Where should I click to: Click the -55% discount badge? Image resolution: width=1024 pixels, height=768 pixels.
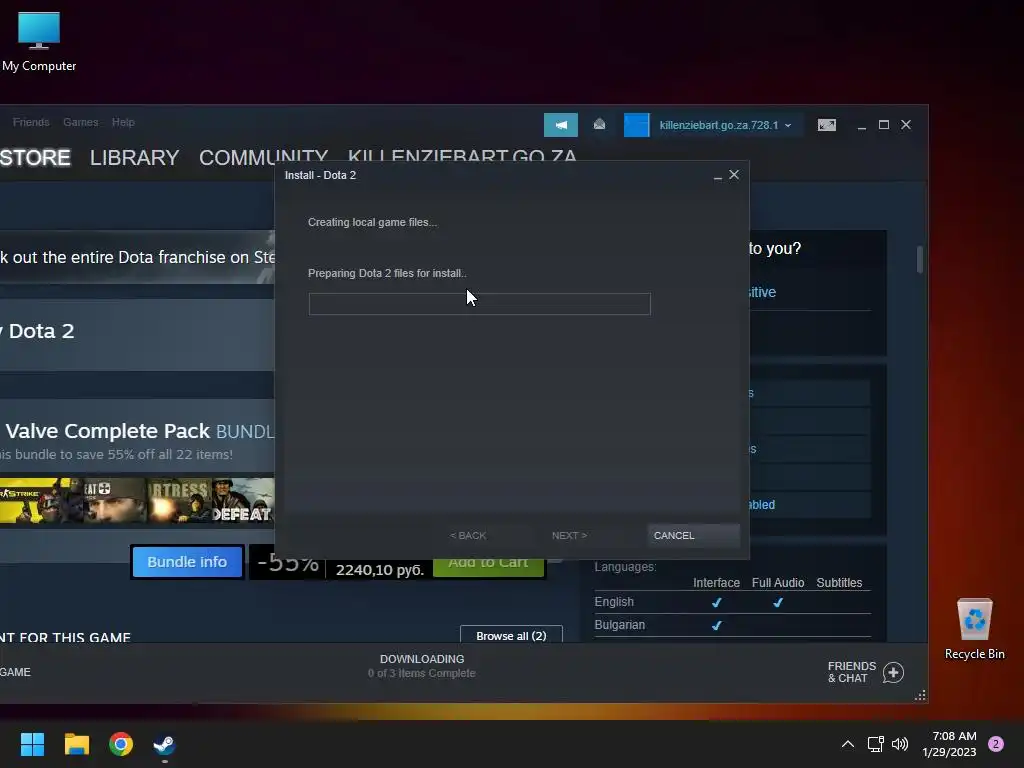287,562
